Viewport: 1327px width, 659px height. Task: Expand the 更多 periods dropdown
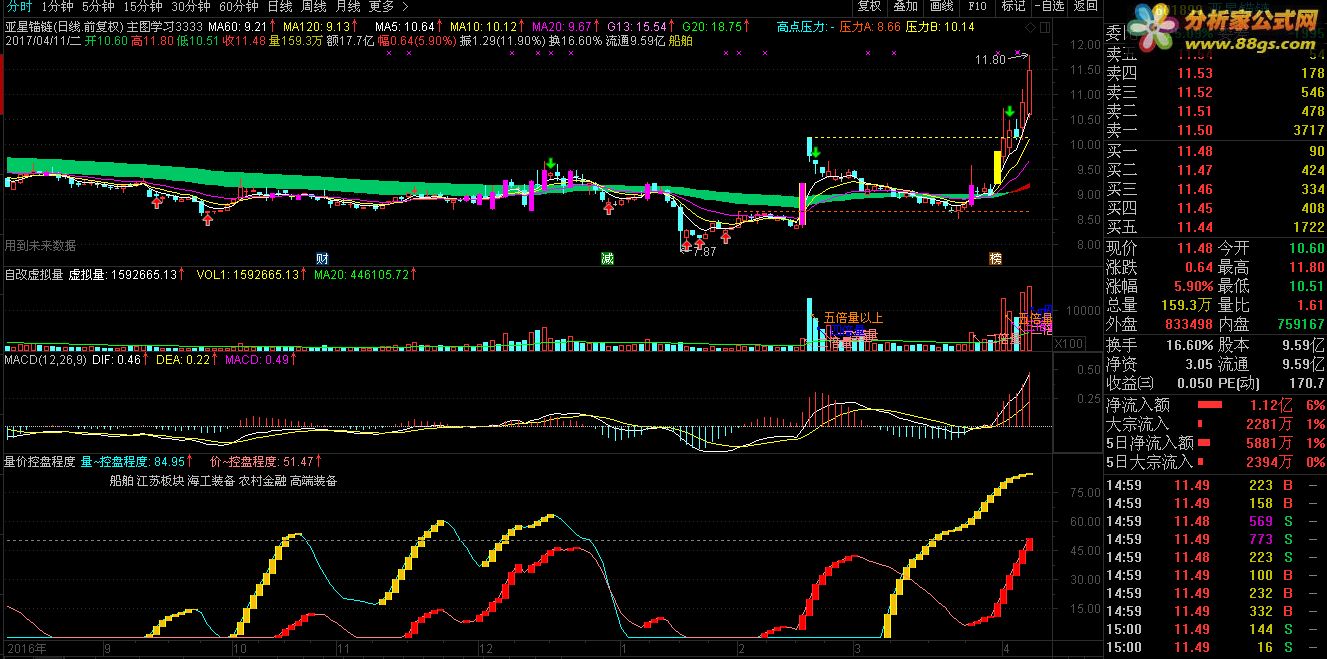tap(387, 6)
